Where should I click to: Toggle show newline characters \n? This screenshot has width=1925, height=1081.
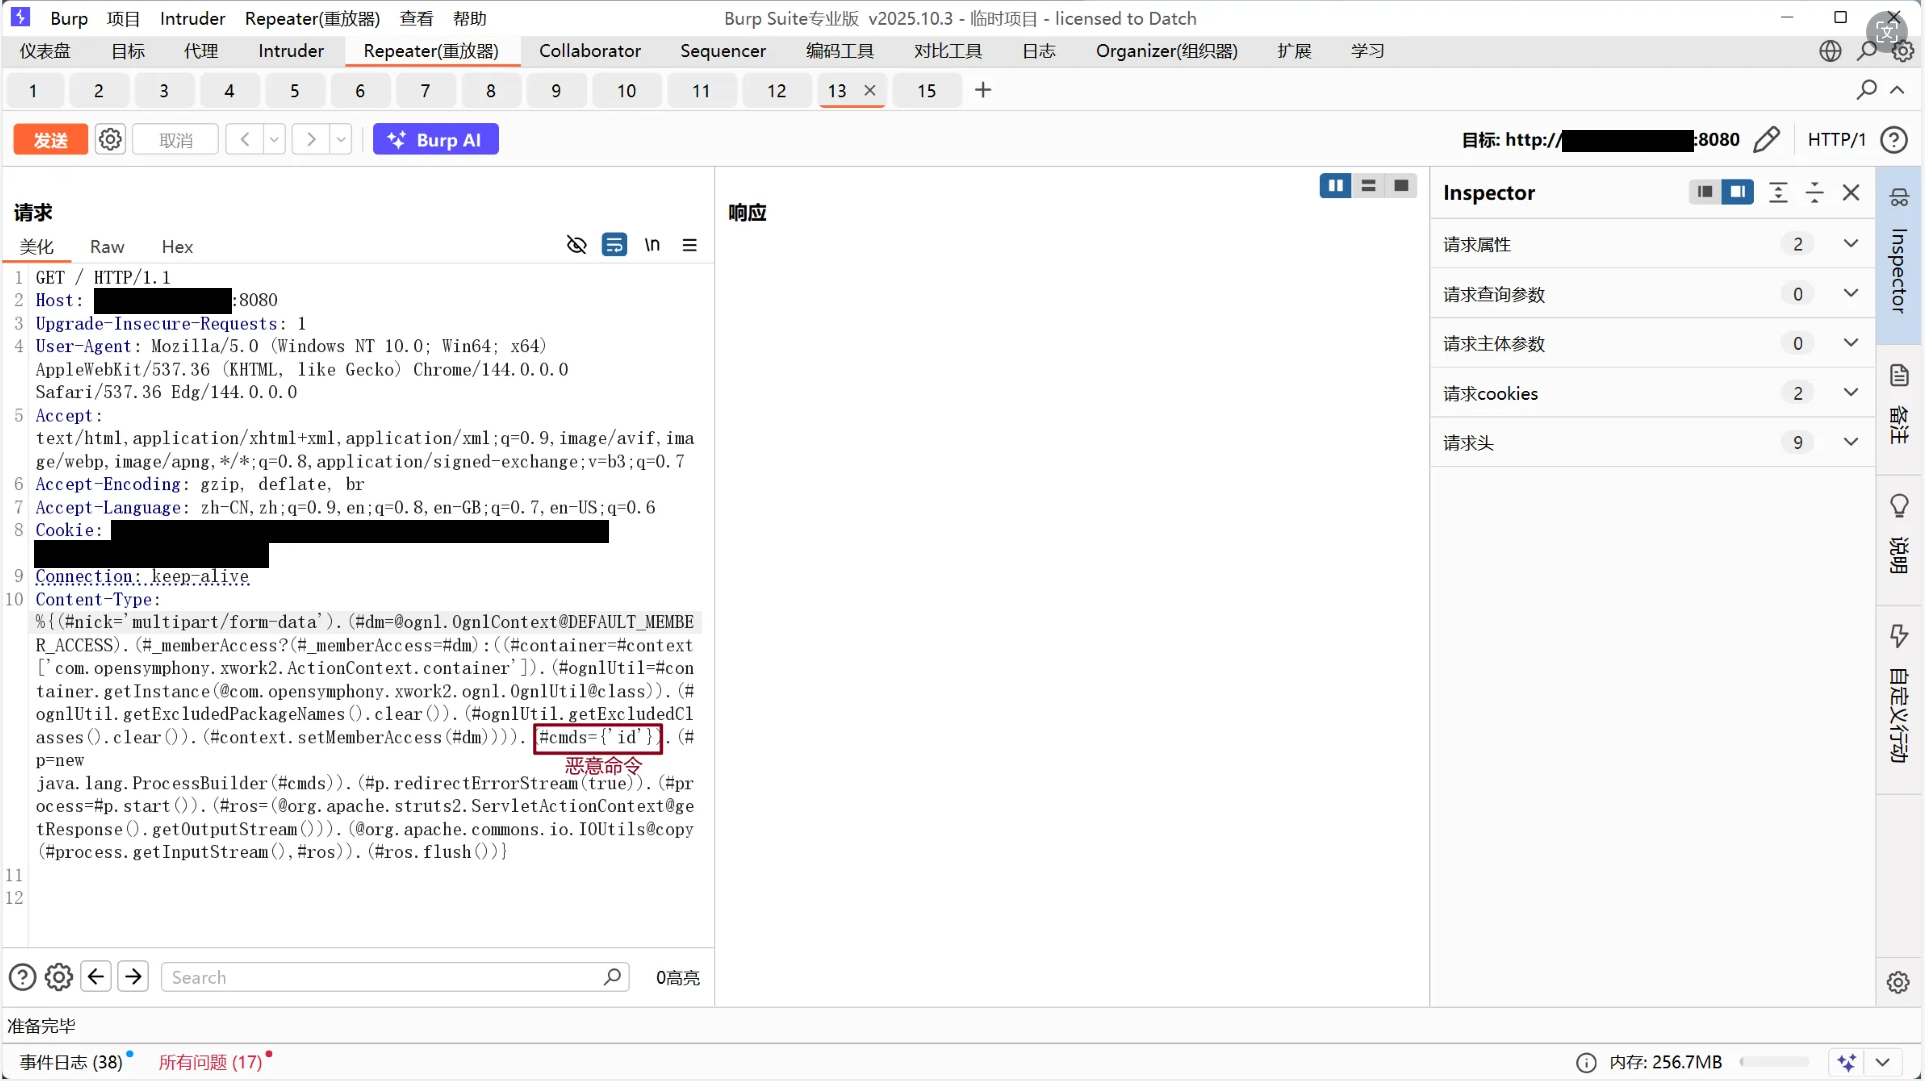(652, 245)
